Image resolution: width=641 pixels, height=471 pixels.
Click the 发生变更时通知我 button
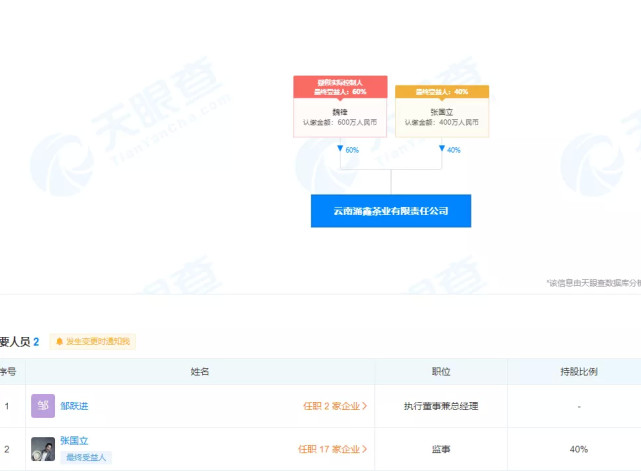92,342
